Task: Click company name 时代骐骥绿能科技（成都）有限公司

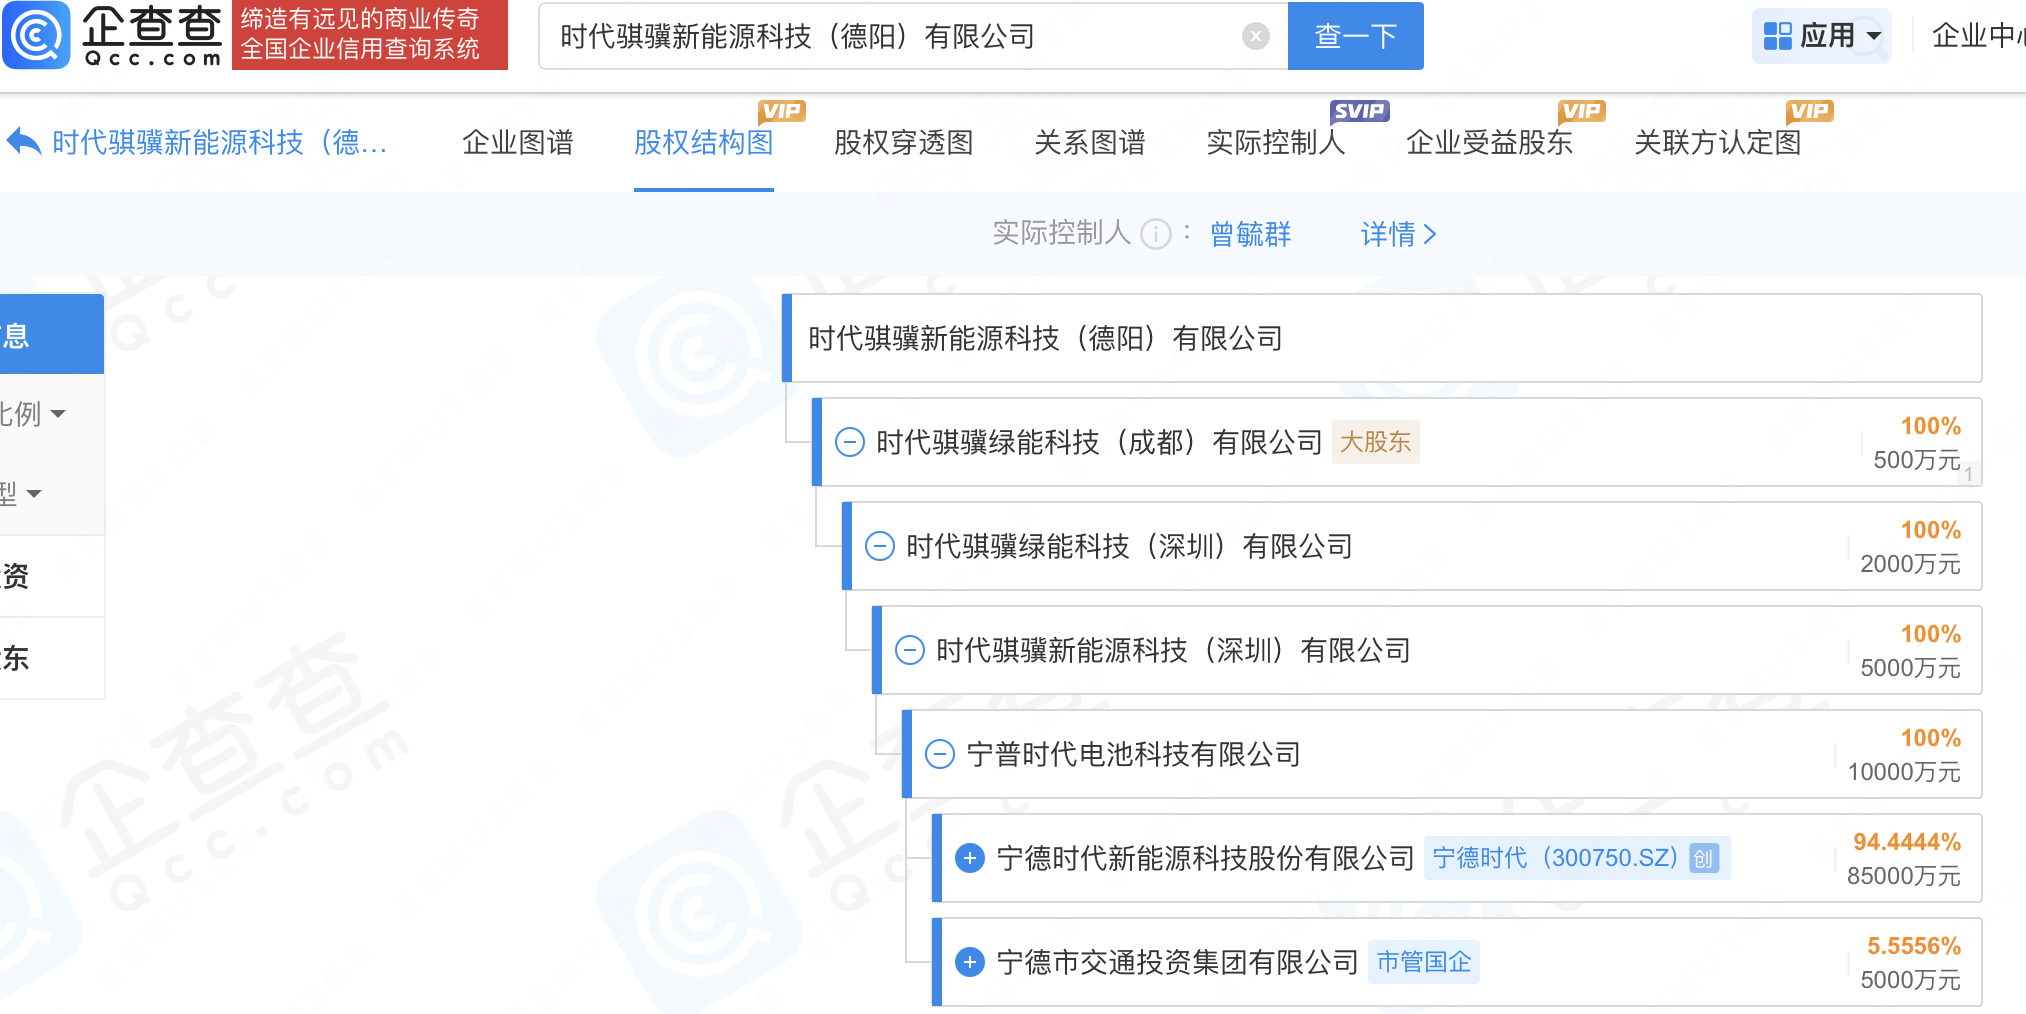Action: point(1099,442)
